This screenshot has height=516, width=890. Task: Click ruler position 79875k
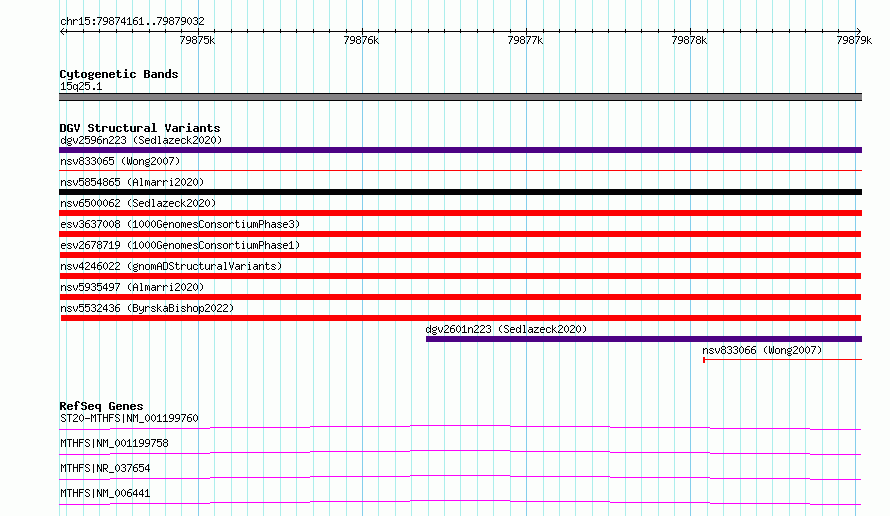197,40
